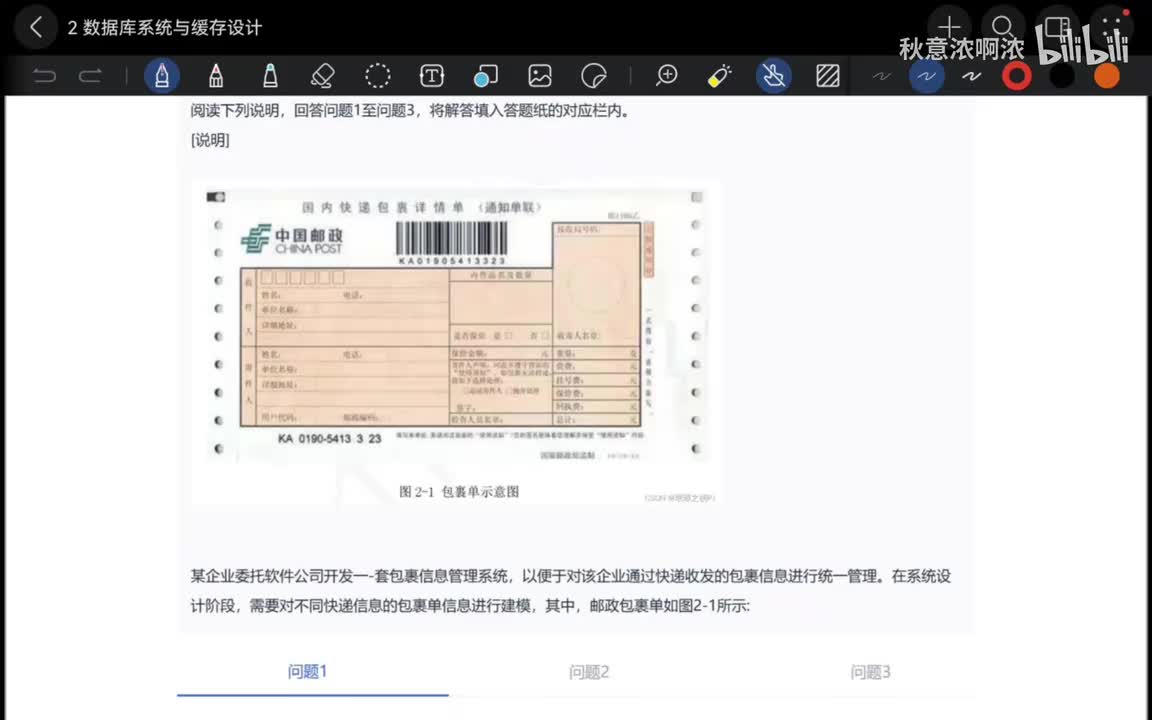Select the shapes tool
Viewport: 1152px width, 720px height.
(x=486, y=76)
